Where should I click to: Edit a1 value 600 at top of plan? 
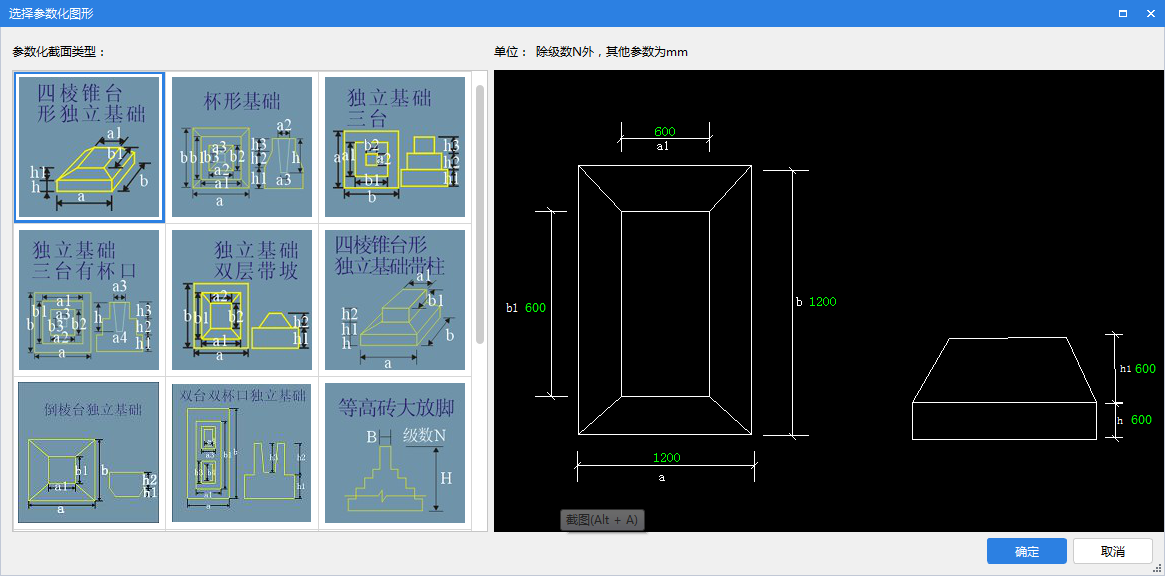(665, 132)
